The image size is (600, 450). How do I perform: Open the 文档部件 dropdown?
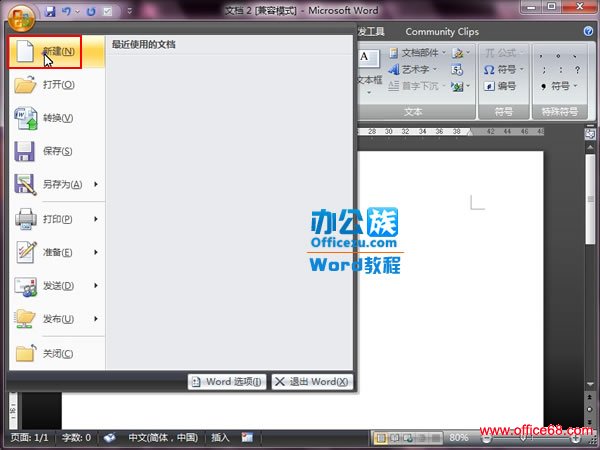(x=417, y=53)
